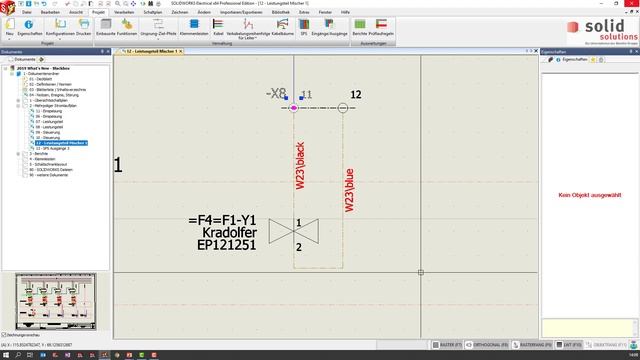Viewport: 640px width, 360px height.
Task: Click pan arrows icon in quick access bar
Action: coord(133,4)
